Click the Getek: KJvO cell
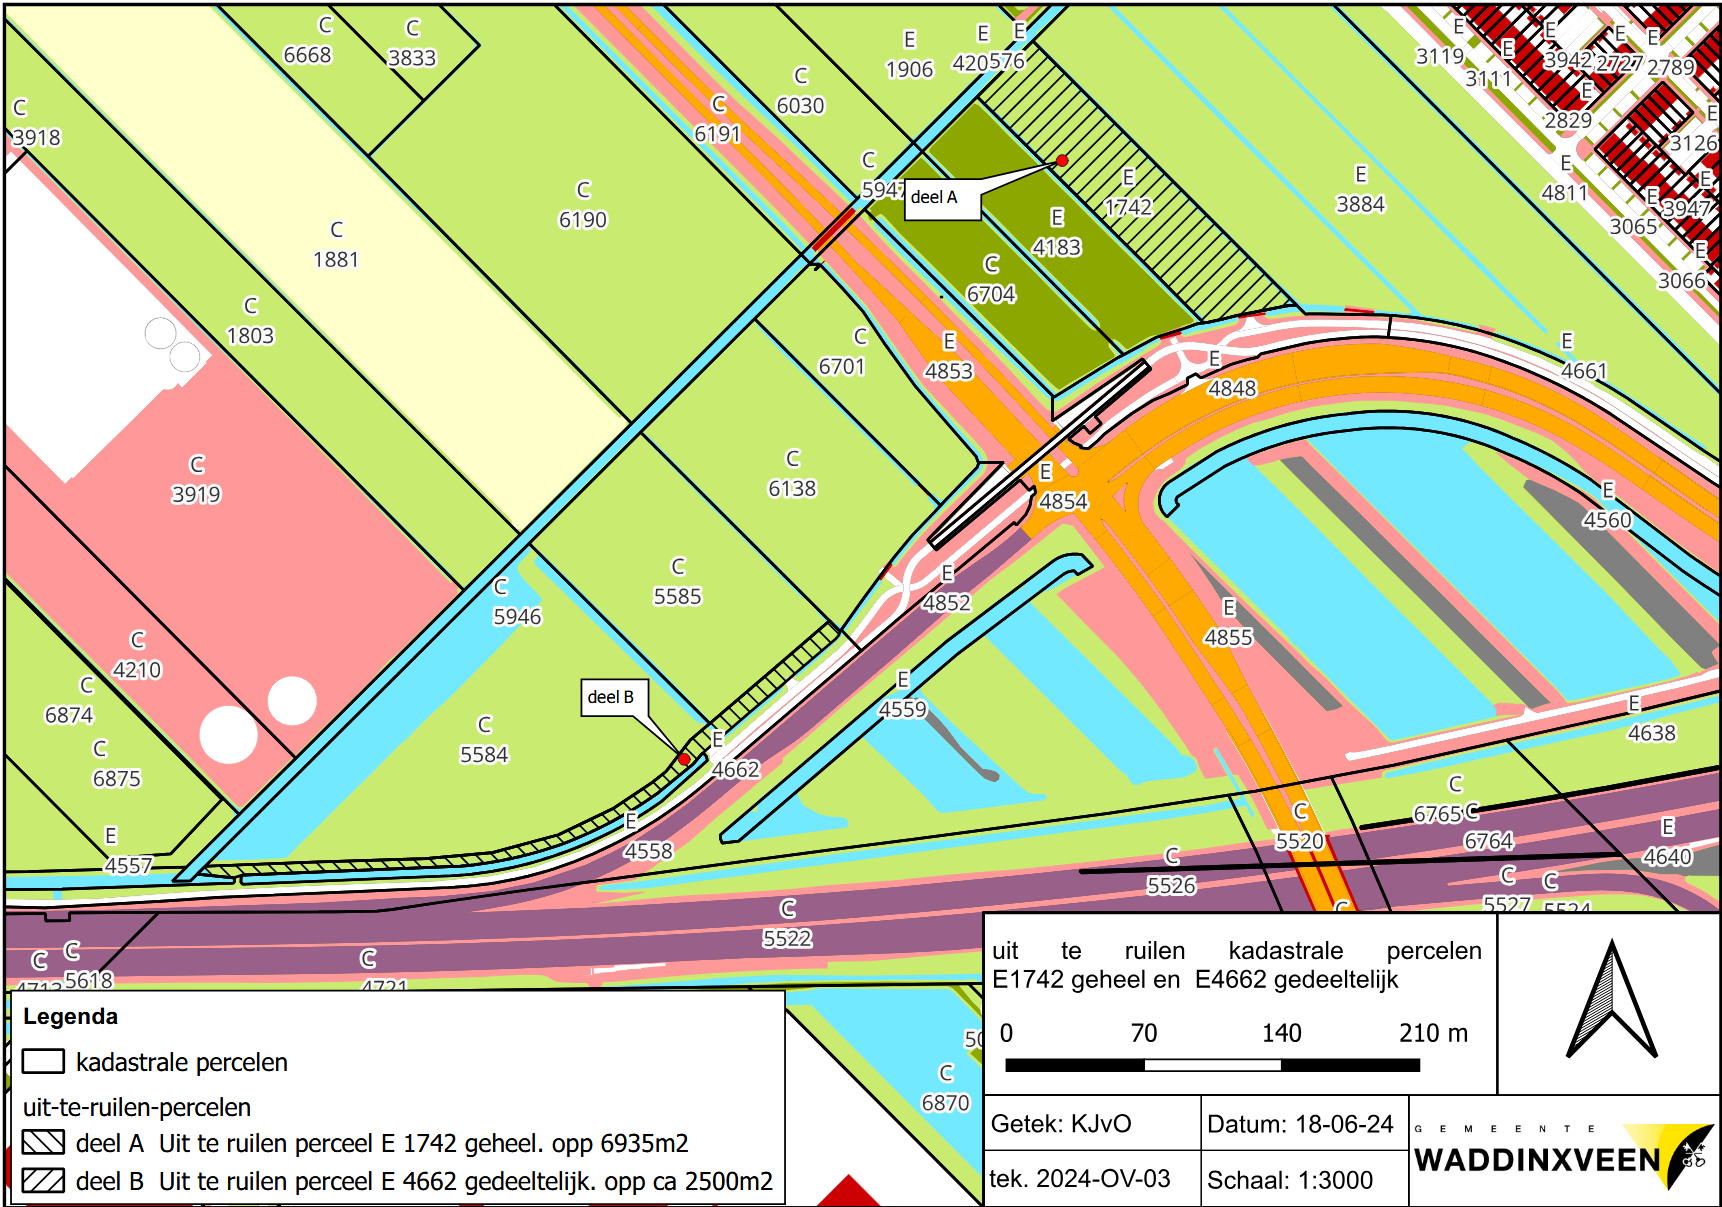 (x=1061, y=1124)
